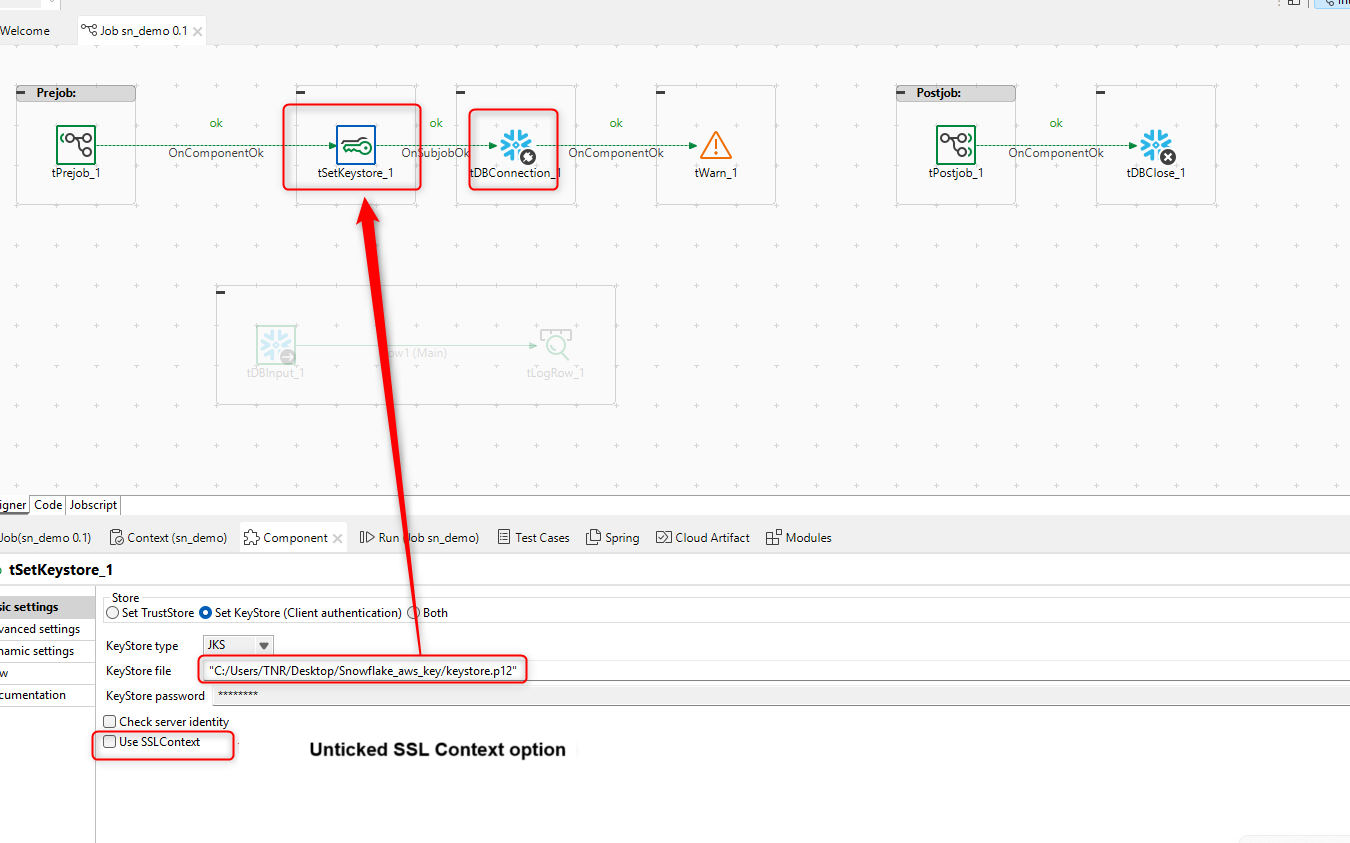
Task: Select the tDBClose_1 component
Action: (1156, 145)
